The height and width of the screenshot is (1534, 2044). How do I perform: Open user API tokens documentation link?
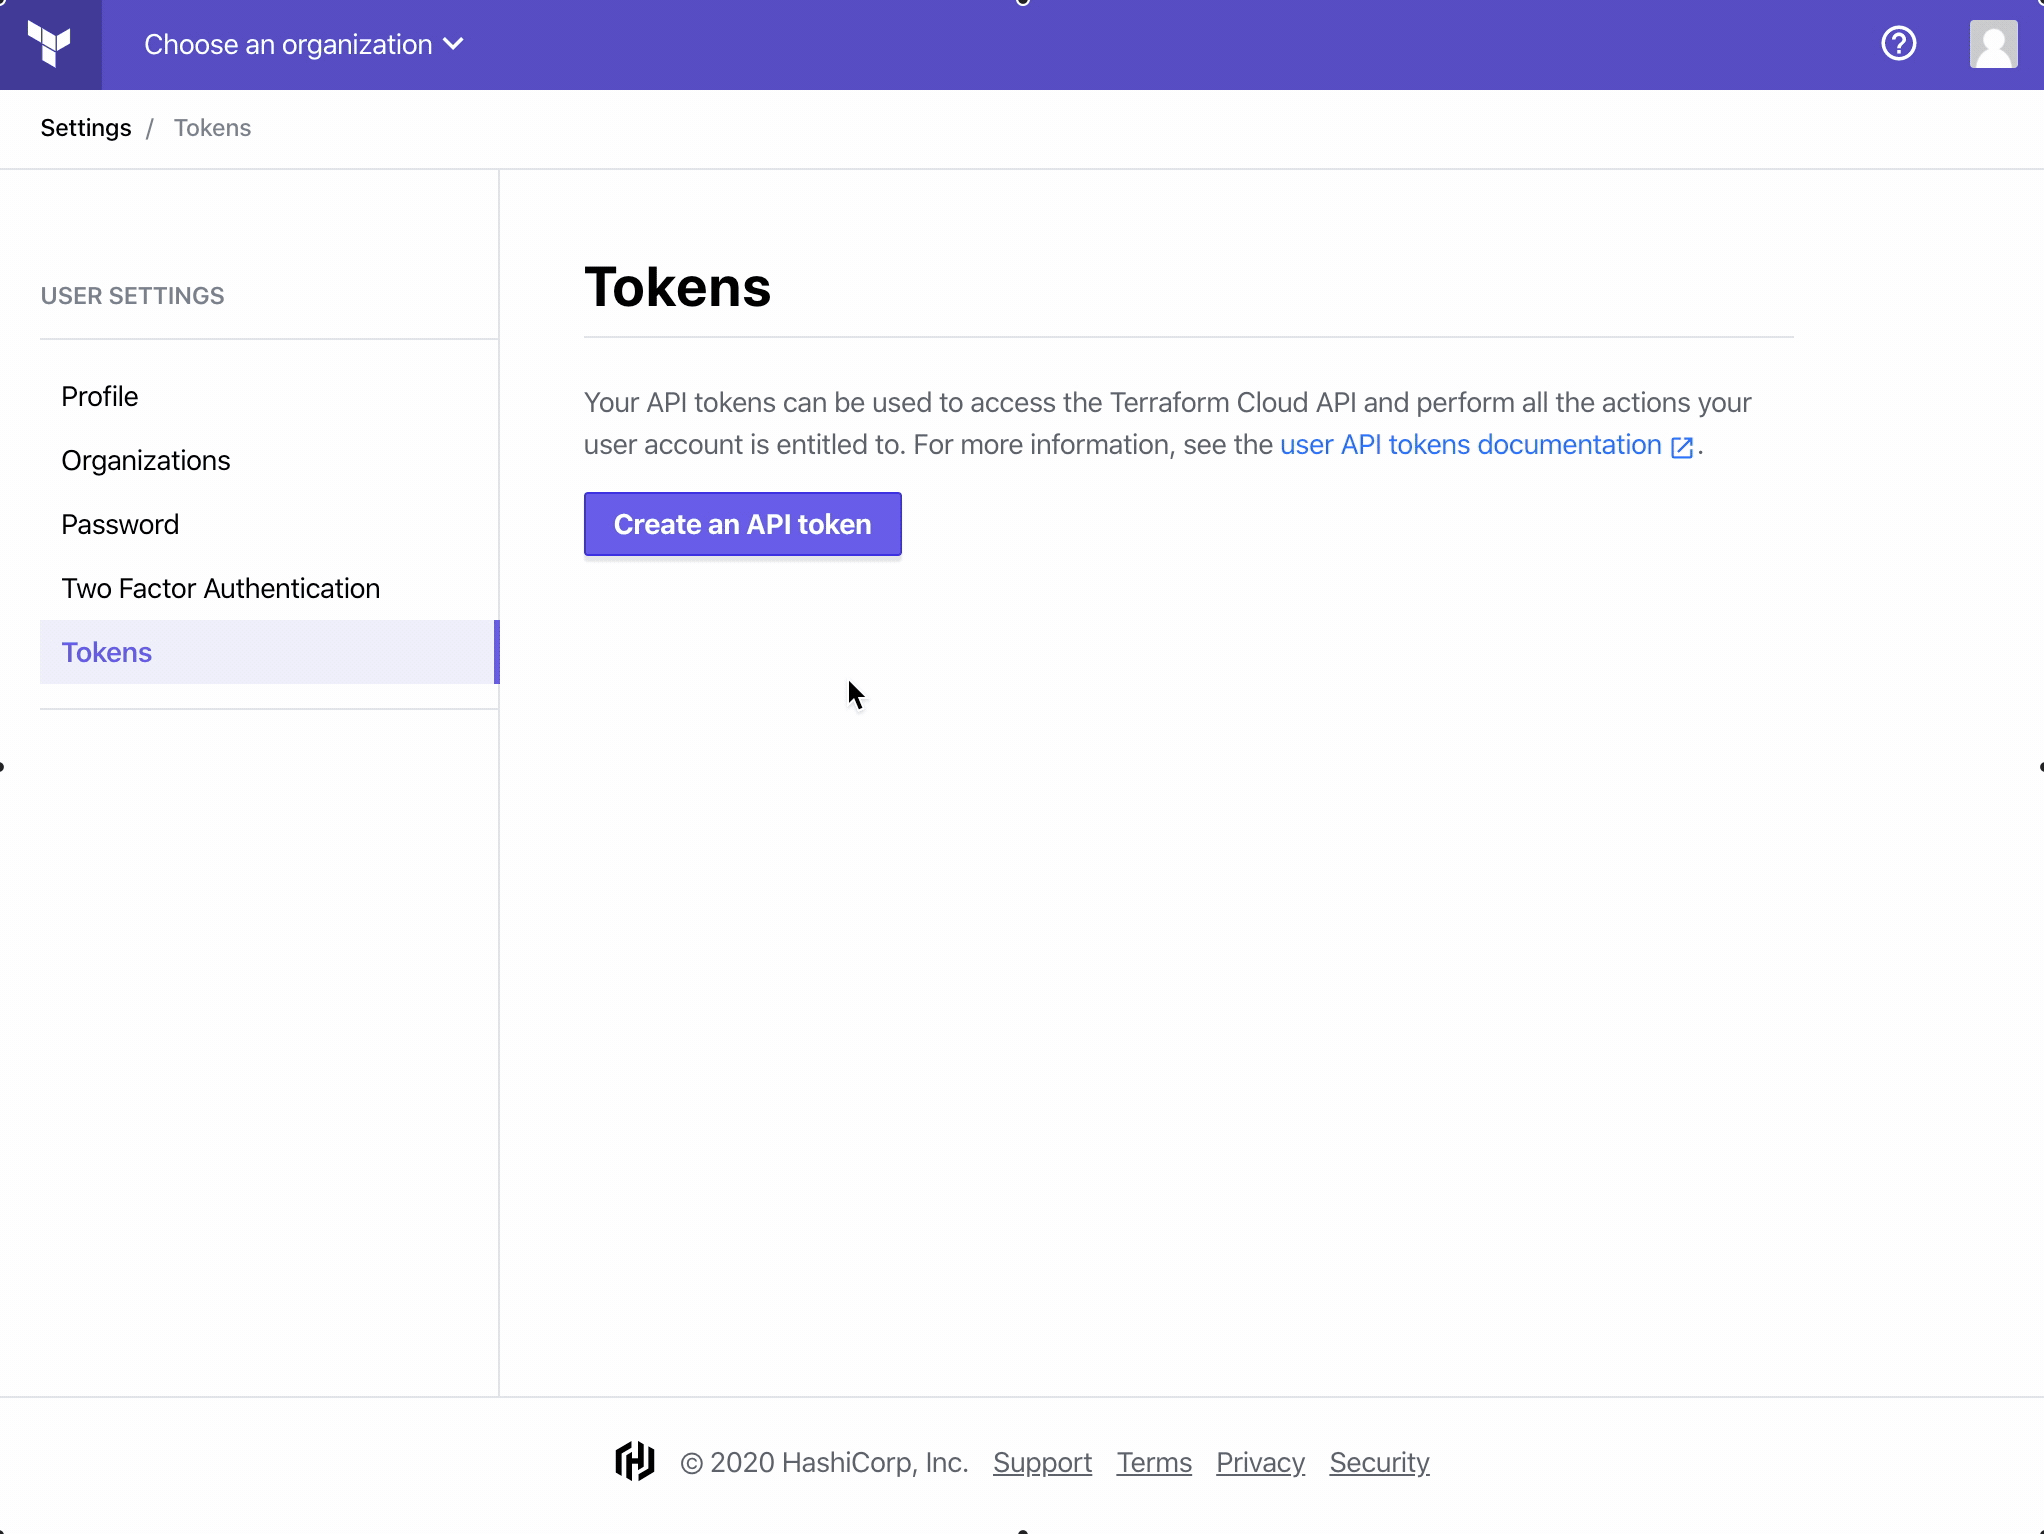(x=1470, y=445)
